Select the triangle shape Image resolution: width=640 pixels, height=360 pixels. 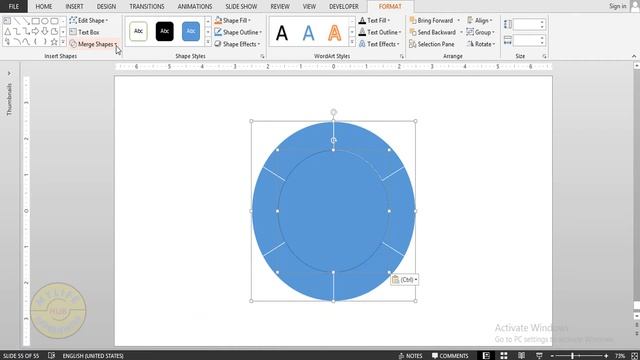tap(7, 31)
